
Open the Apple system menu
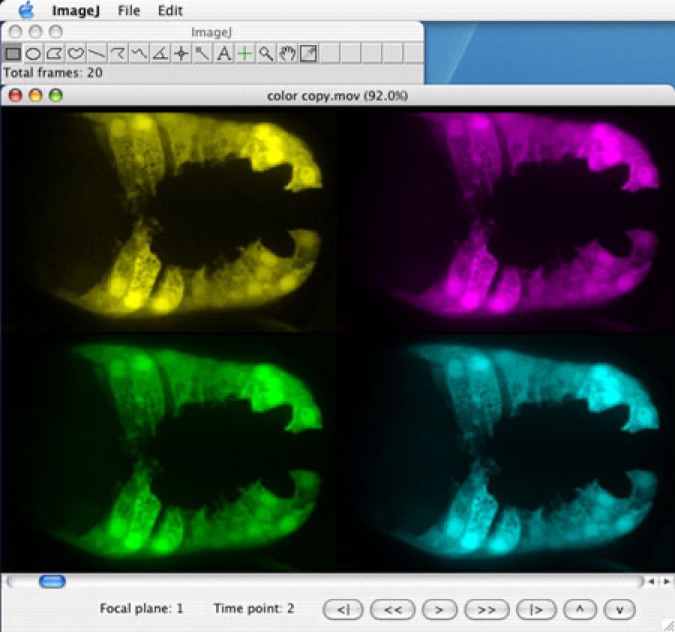(x=26, y=11)
